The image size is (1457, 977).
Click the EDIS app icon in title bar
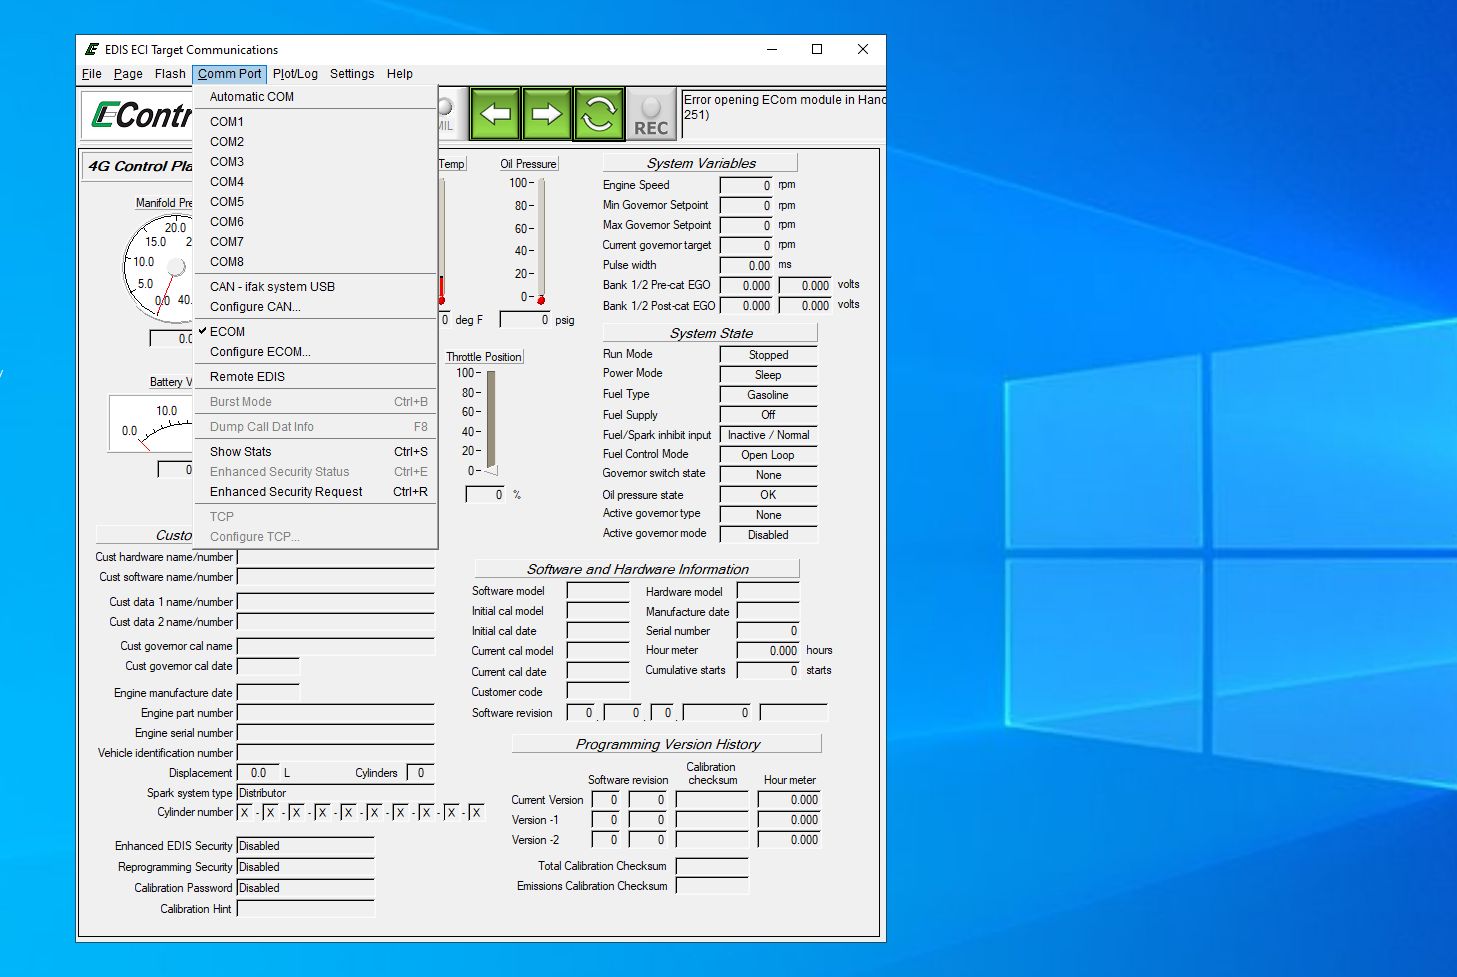click(92, 49)
